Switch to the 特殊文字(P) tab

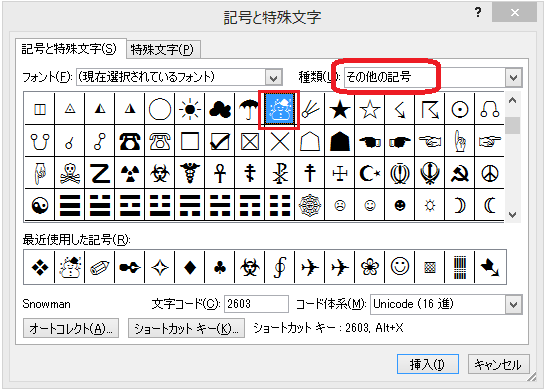[163, 49]
